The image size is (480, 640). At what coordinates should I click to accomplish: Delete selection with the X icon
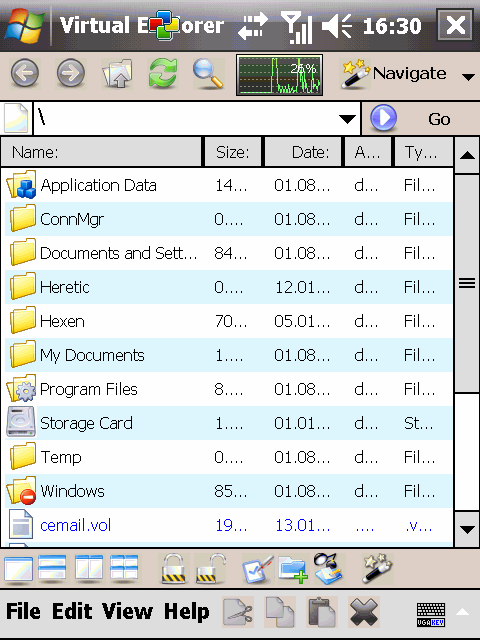364,611
